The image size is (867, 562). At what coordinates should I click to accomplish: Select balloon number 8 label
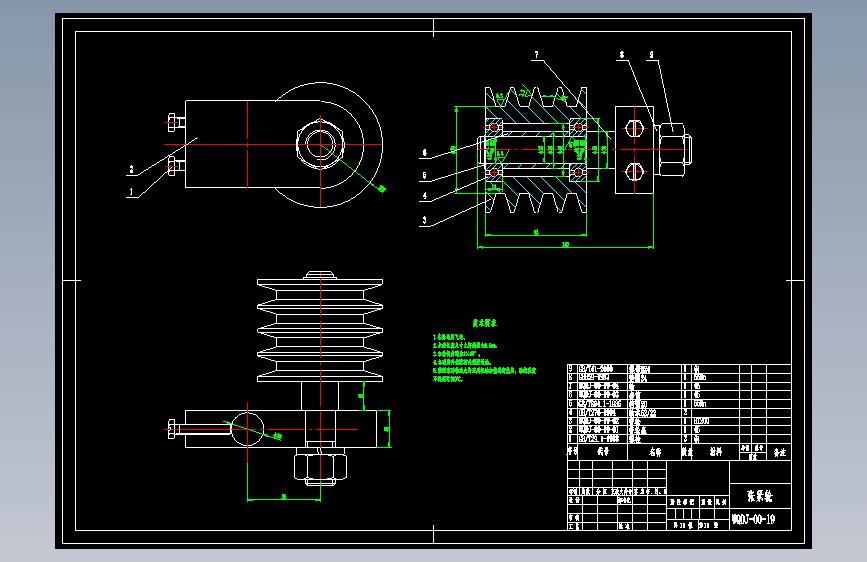622,55
